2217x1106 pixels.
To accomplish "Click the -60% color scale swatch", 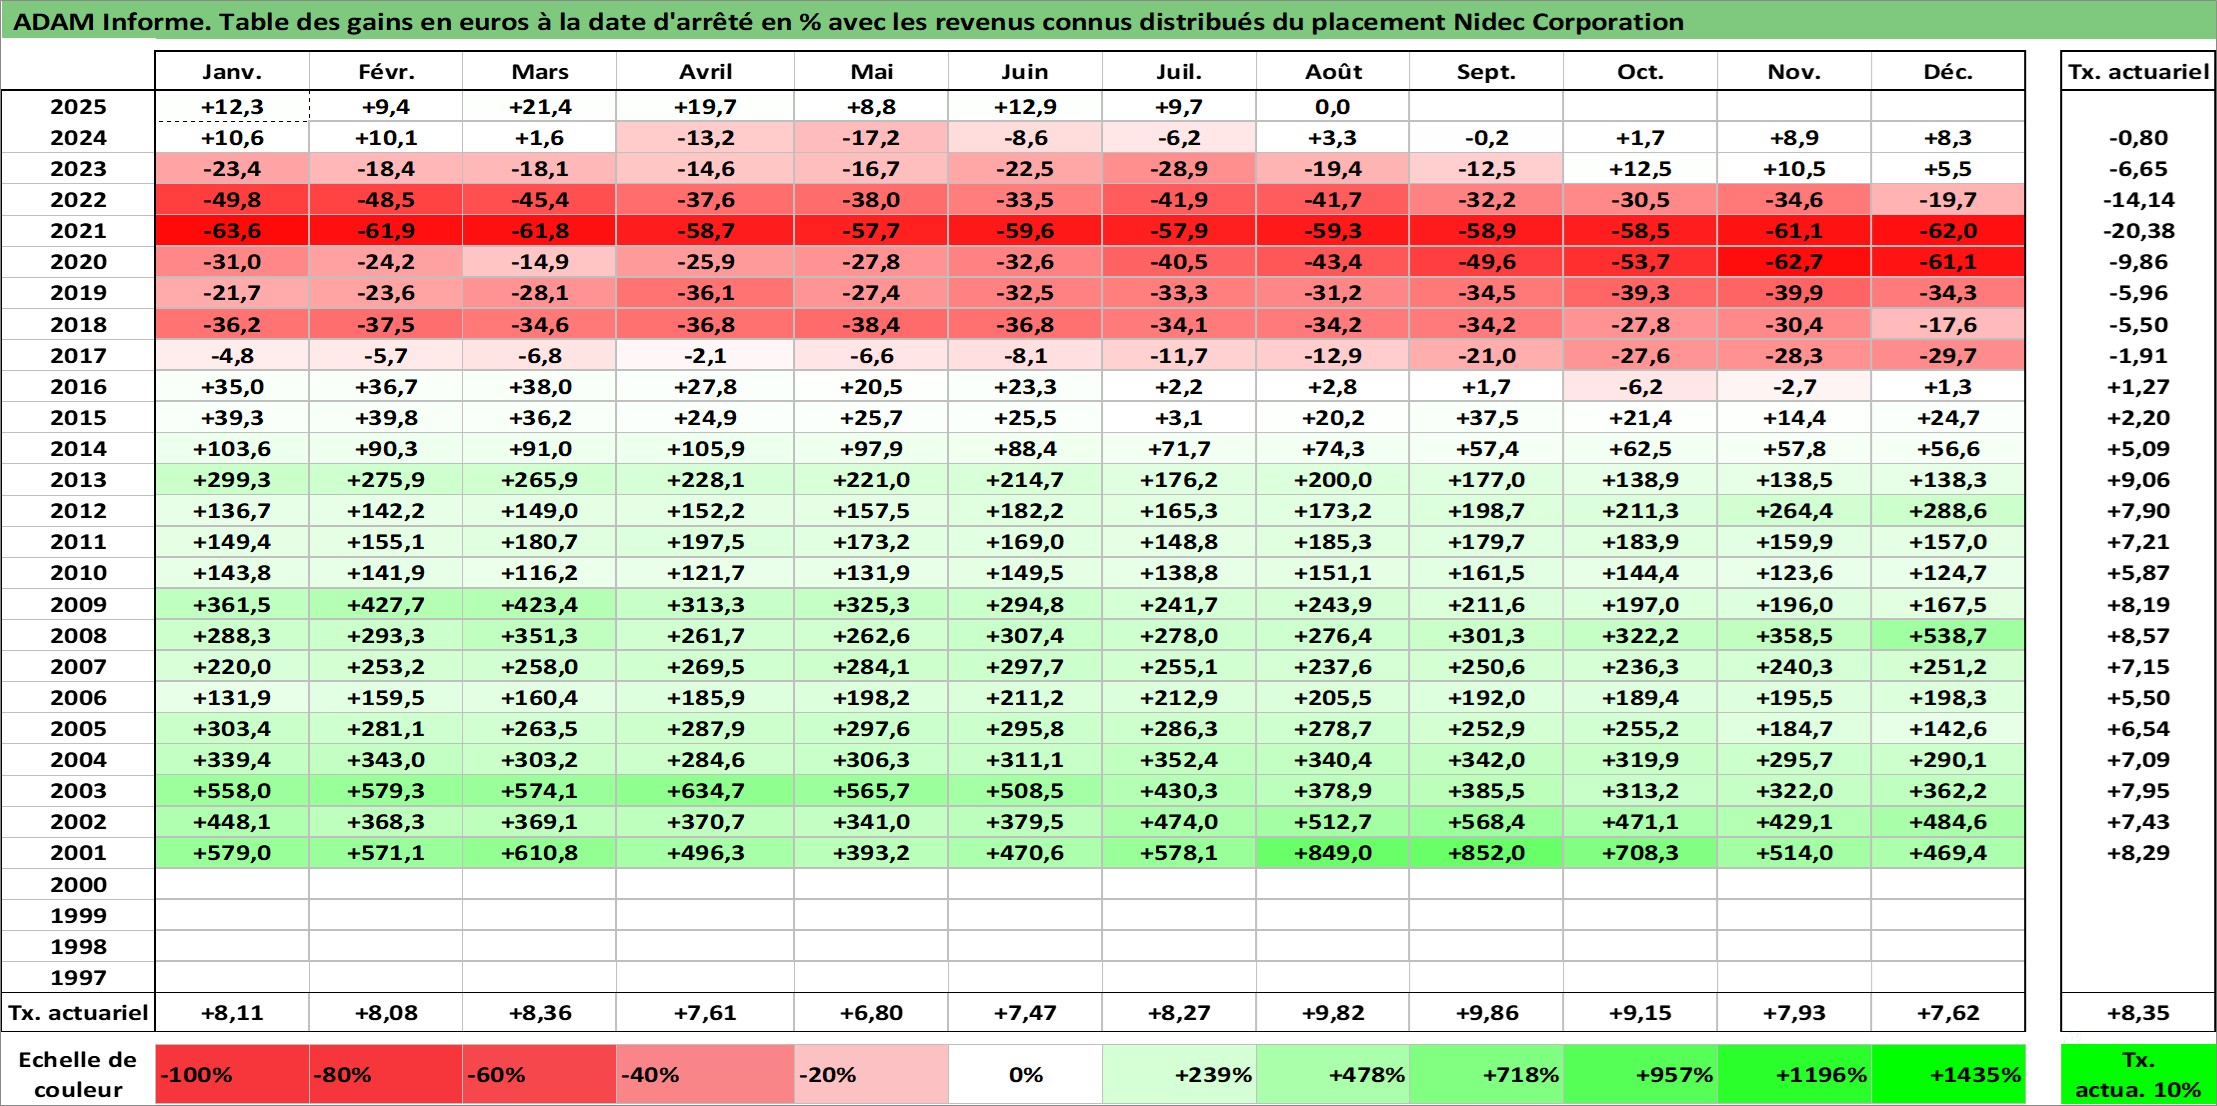I will pyautogui.click(x=540, y=1075).
